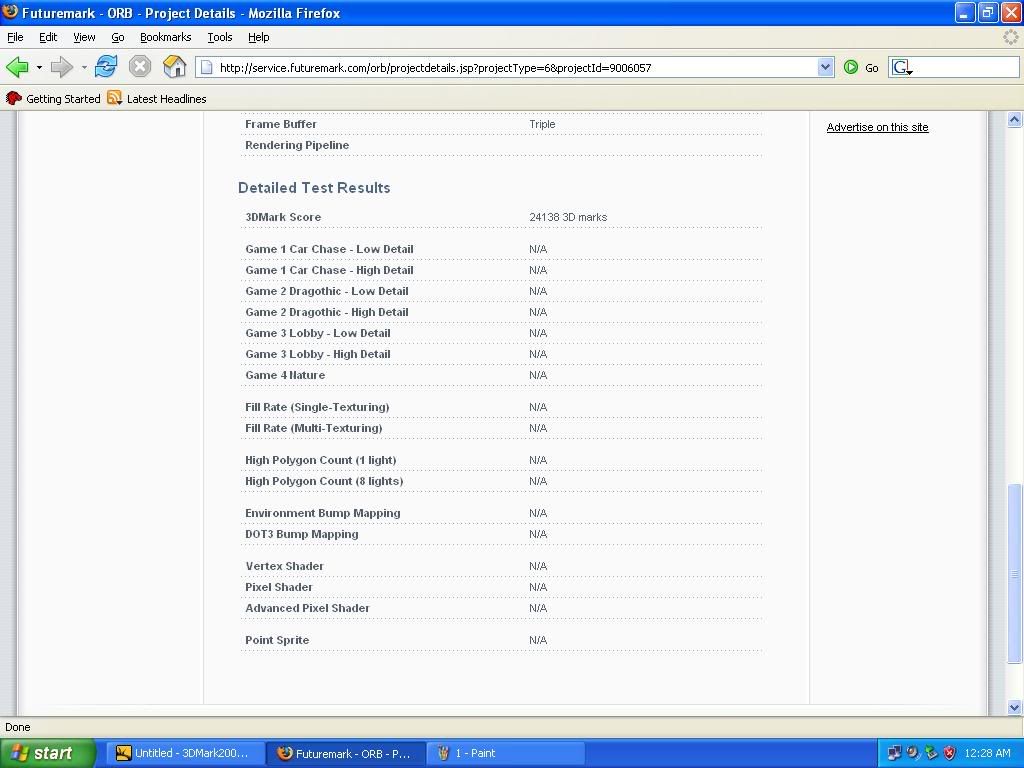Click the grey Forward arrow button
Viewport: 1024px width, 768px height.
tap(61, 67)
